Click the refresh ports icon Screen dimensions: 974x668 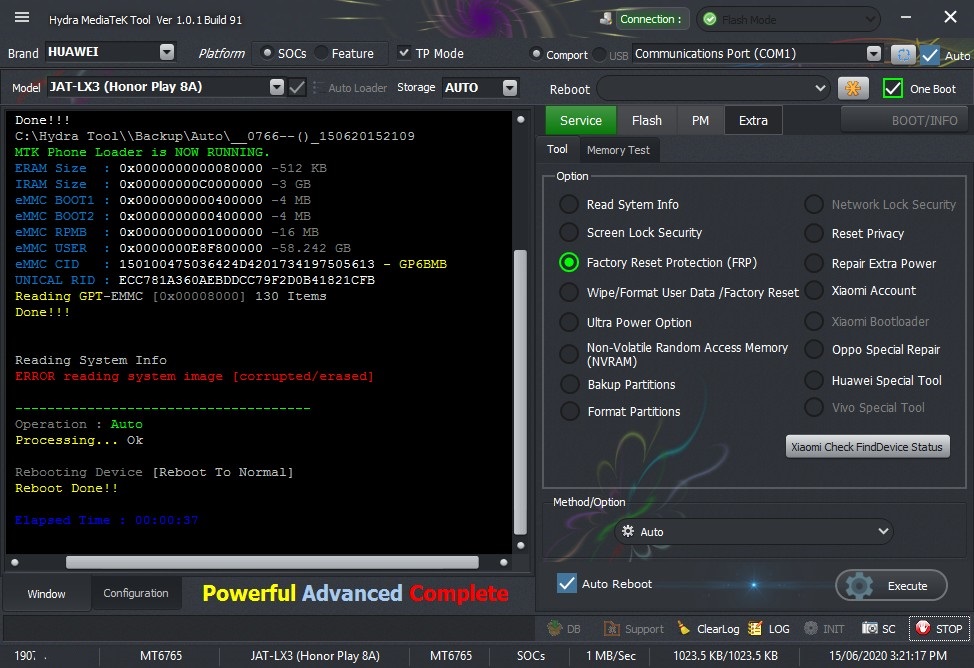coord(903,55)
